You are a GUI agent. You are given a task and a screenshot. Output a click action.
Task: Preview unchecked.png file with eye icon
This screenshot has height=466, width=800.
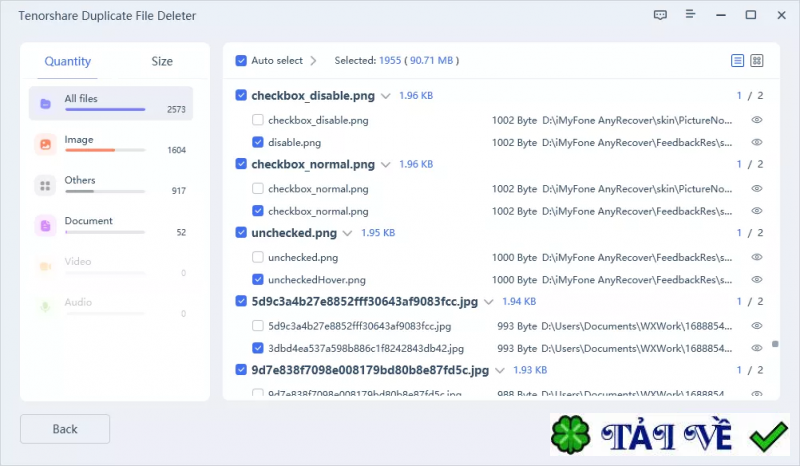[x=757, y=257]
